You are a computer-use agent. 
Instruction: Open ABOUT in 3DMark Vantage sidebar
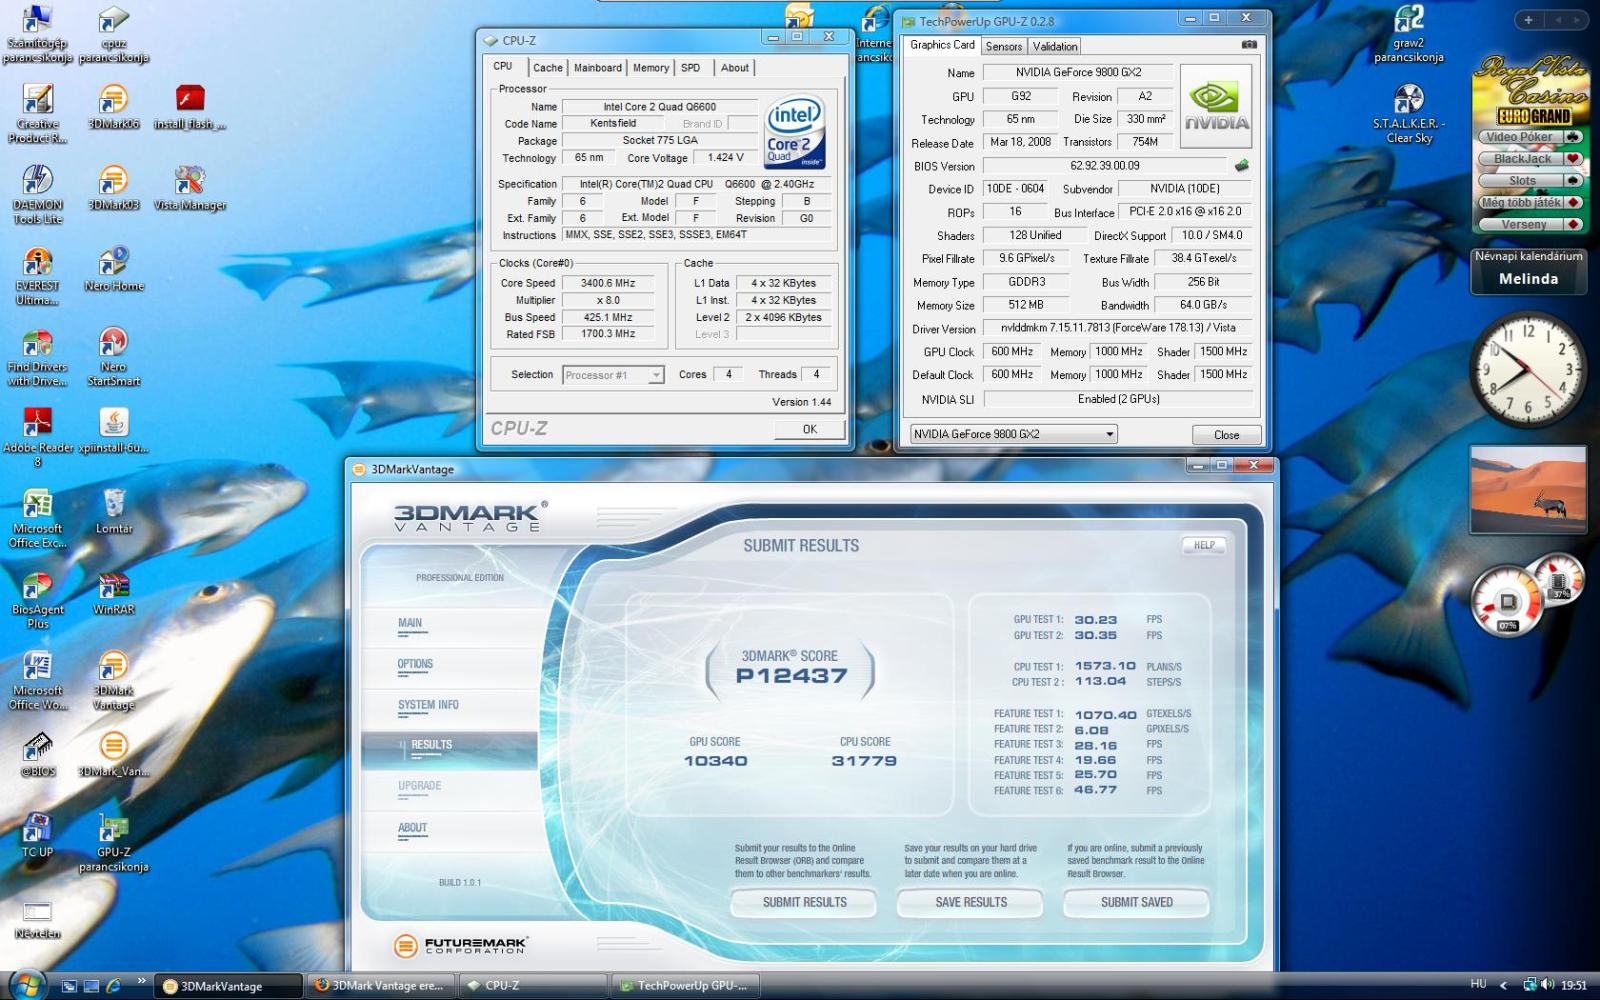click(x=412, y=828)
